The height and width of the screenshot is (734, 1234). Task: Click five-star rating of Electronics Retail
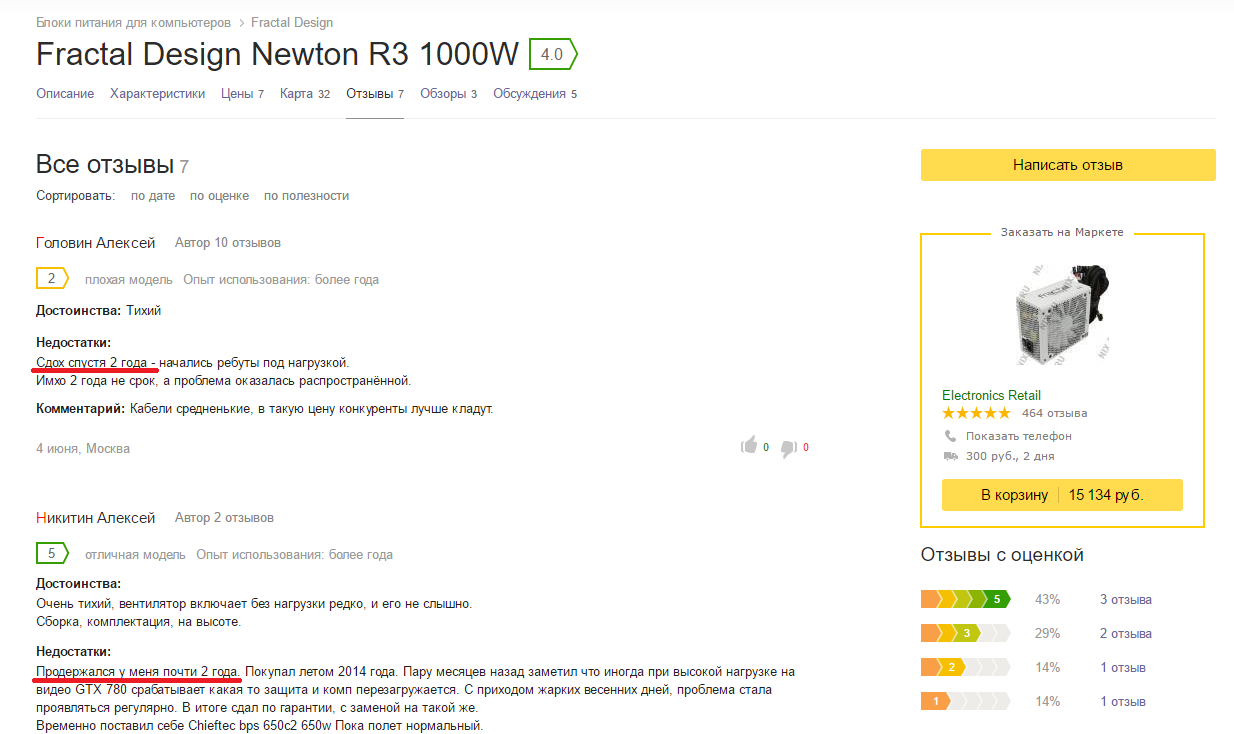[976, 413]
